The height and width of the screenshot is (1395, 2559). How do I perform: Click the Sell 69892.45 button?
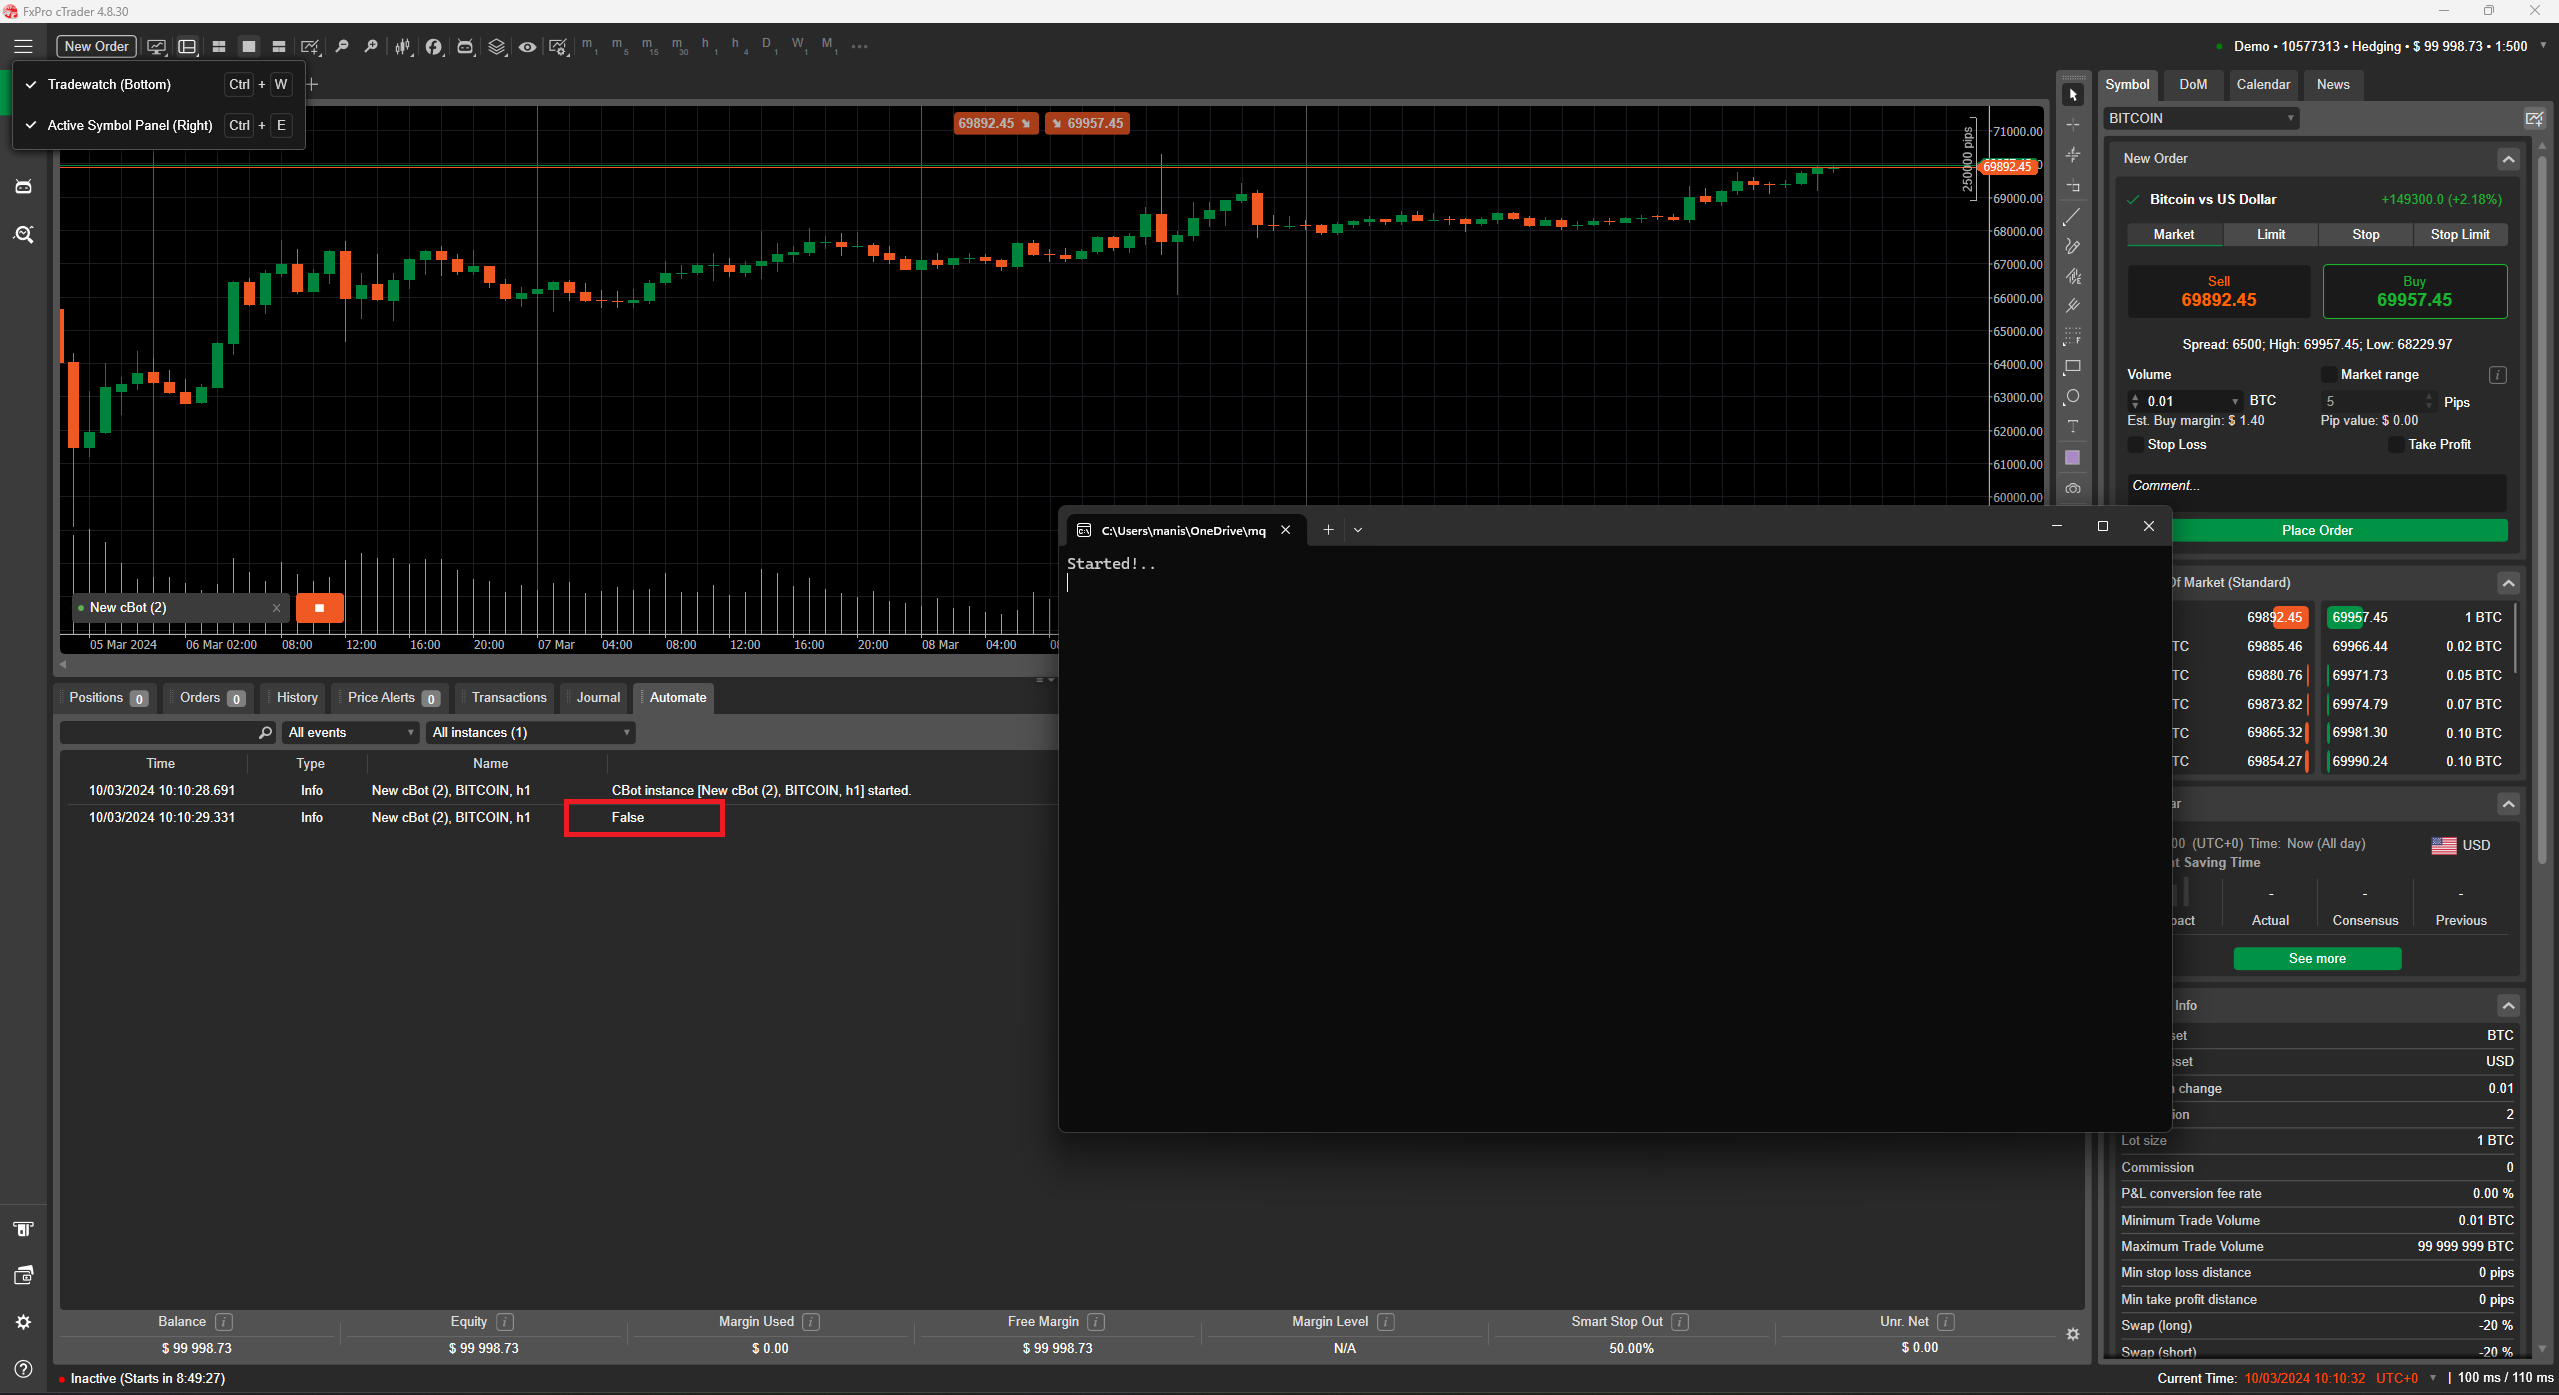pos(2218,291)
